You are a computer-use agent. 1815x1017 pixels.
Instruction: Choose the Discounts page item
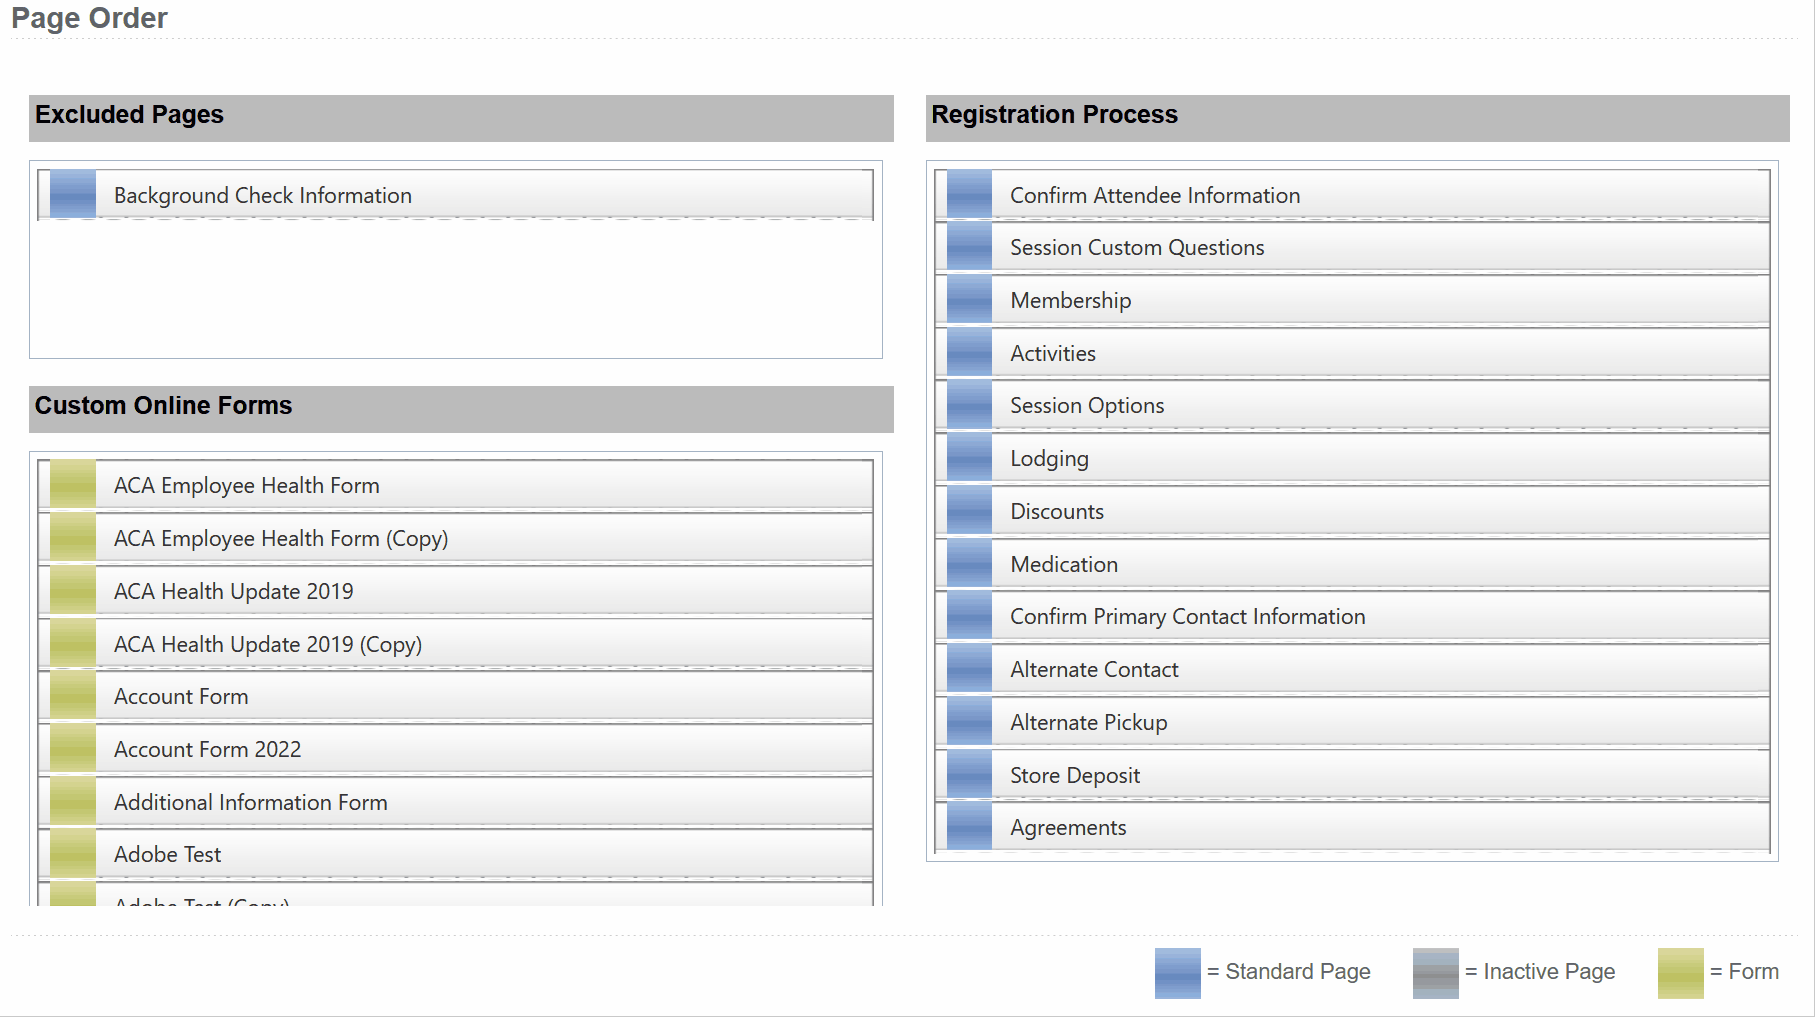[1056, 512]
